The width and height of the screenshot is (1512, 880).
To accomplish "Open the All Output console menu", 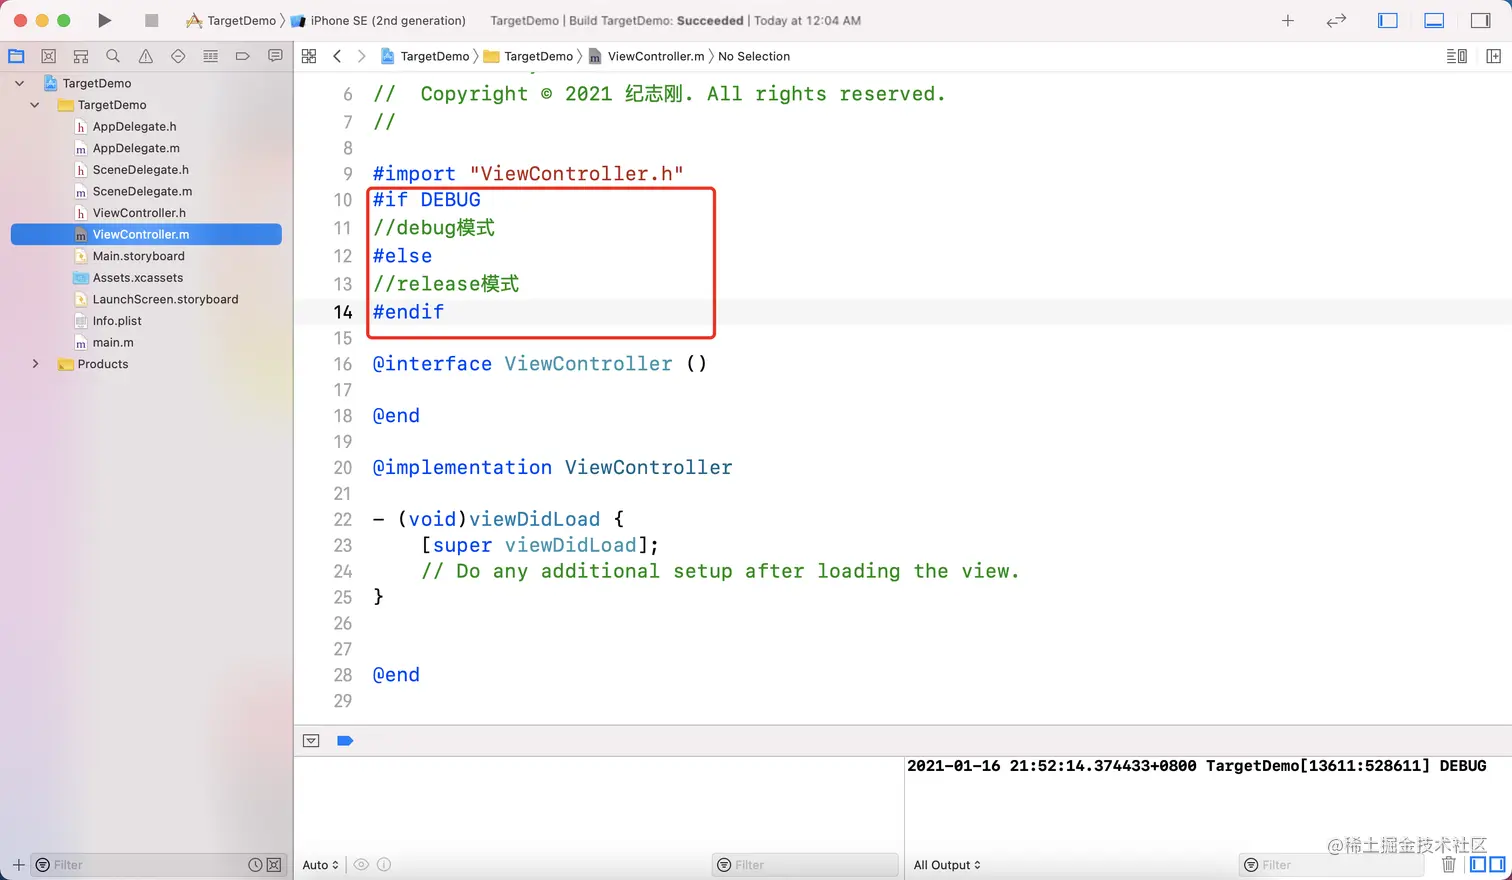I will coord(947,865).
